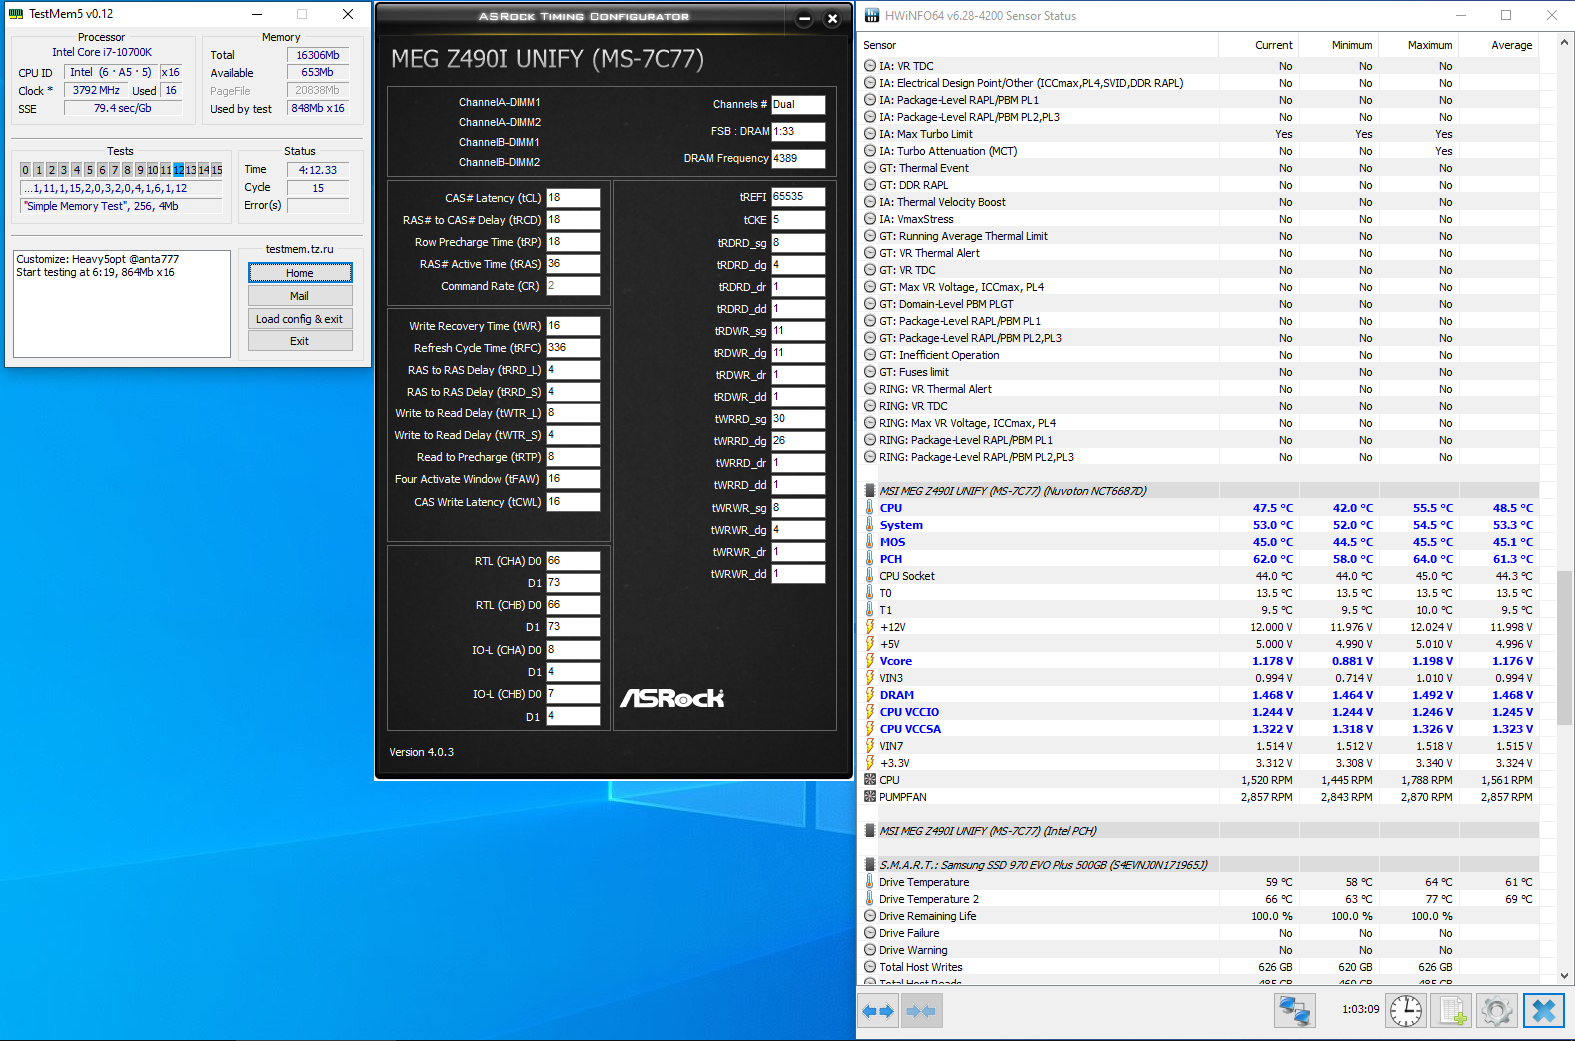The height and width of the screenshot is (1041, 1575).
Task: Click the lightning bolt icon beside CPU VCCIO
Action: click(x=870, y=712)
